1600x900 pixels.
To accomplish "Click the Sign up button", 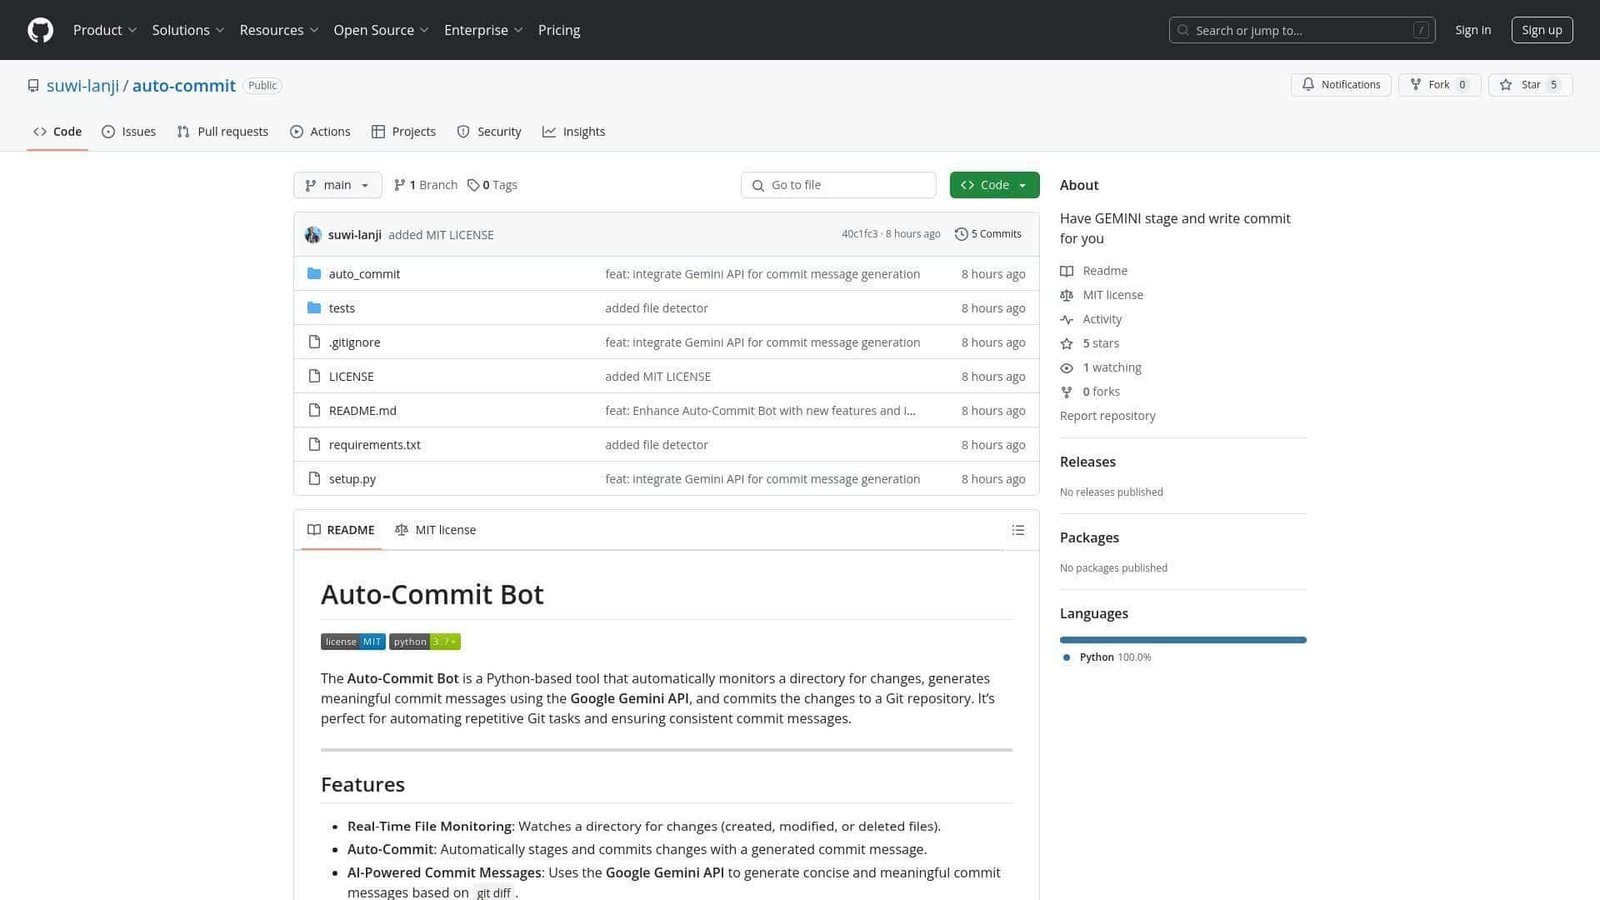I will 1542,30.
